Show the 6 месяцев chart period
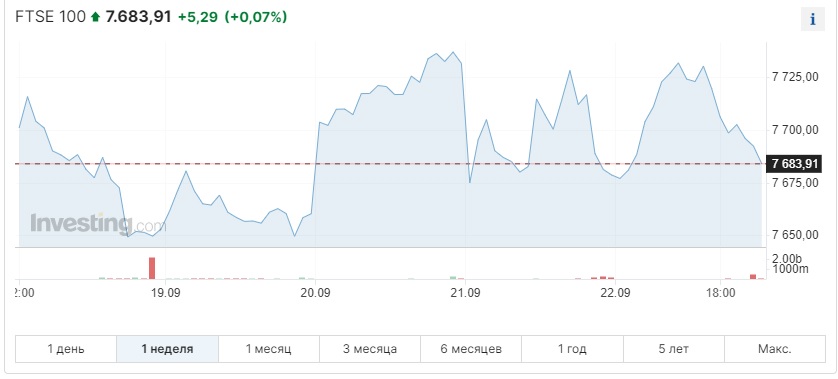Viewport: 838px width, 379px height. pyautogui.click(x=471, y=349)
